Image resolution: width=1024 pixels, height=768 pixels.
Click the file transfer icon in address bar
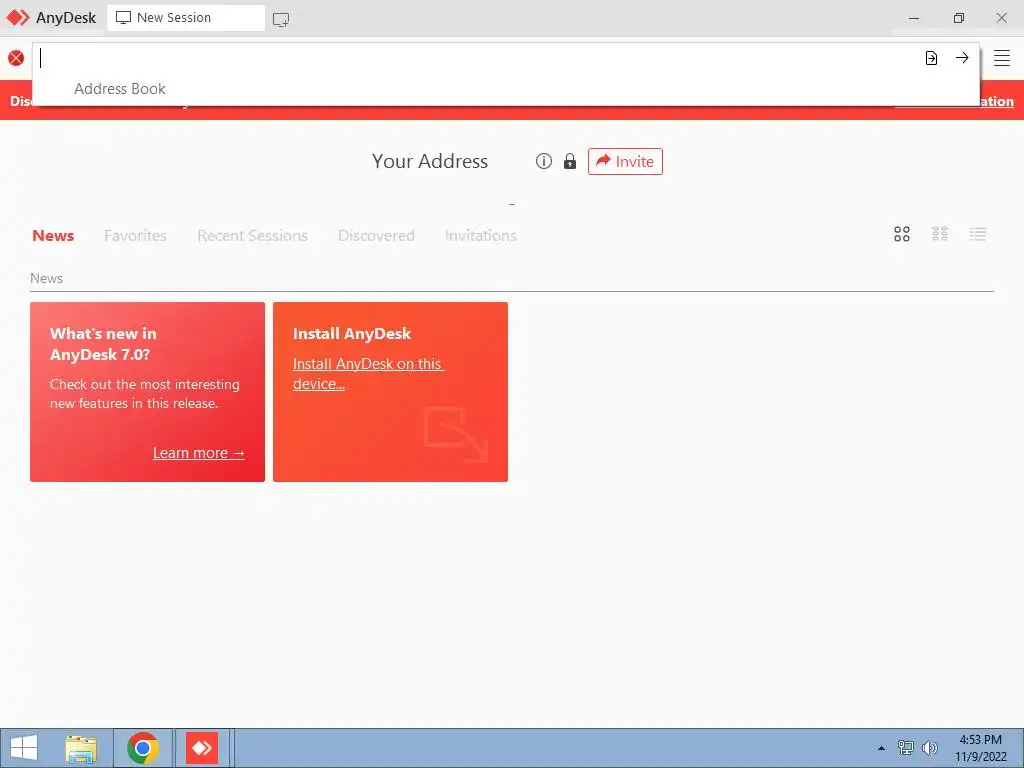point(931,58)
